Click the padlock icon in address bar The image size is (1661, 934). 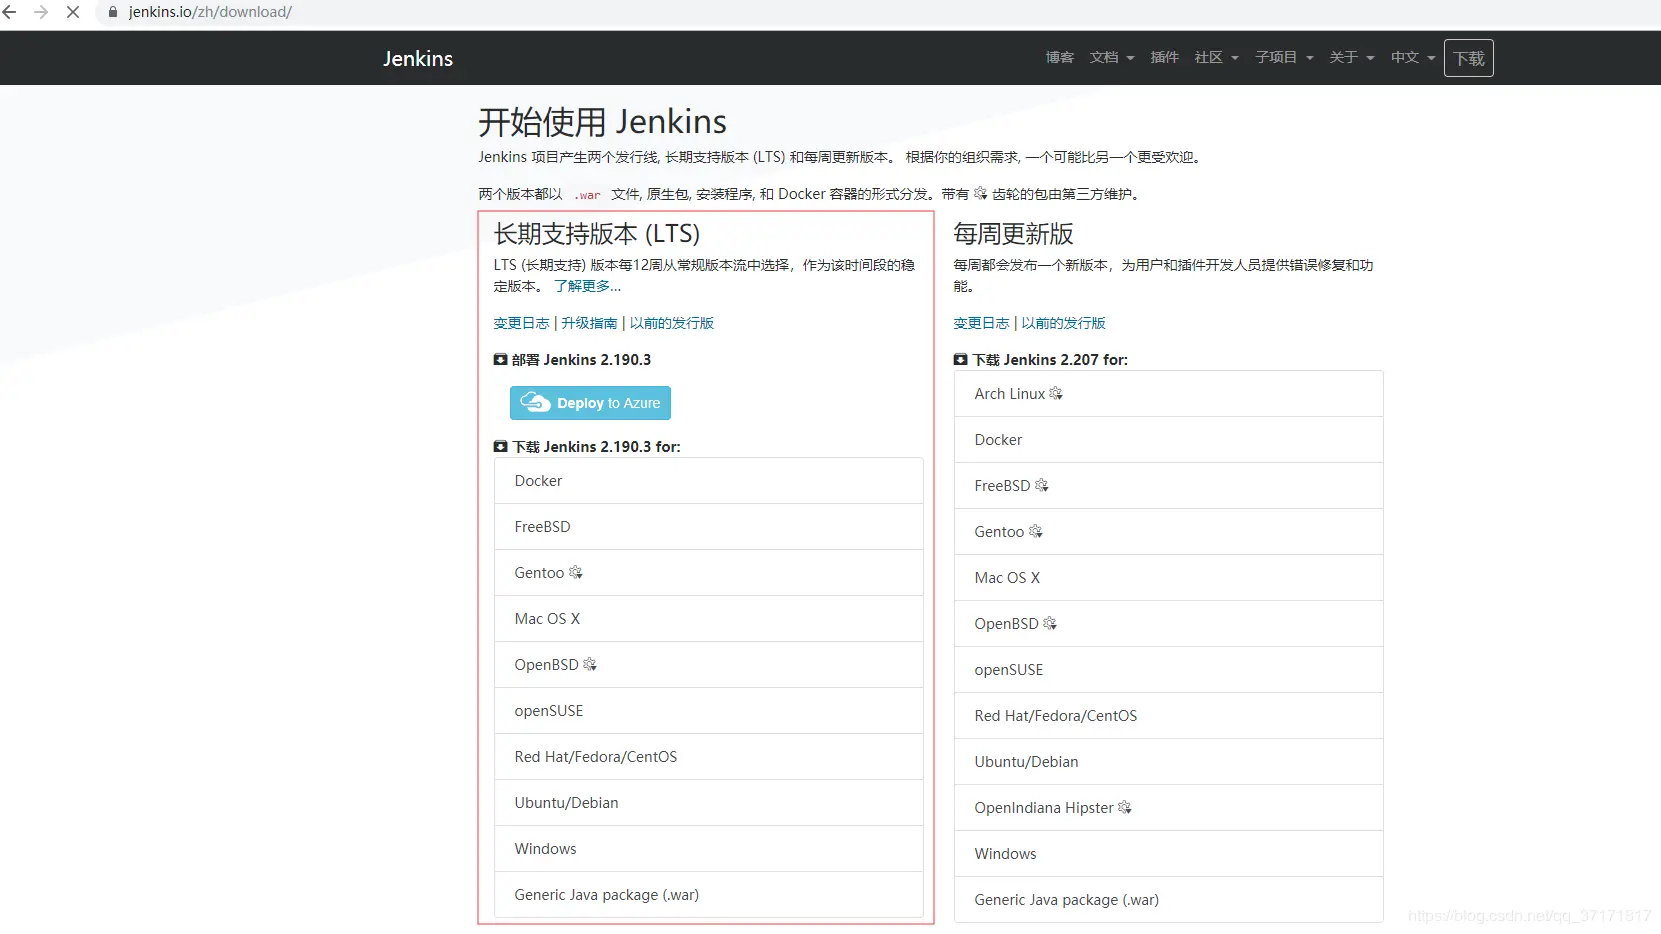tap(112, 12)
